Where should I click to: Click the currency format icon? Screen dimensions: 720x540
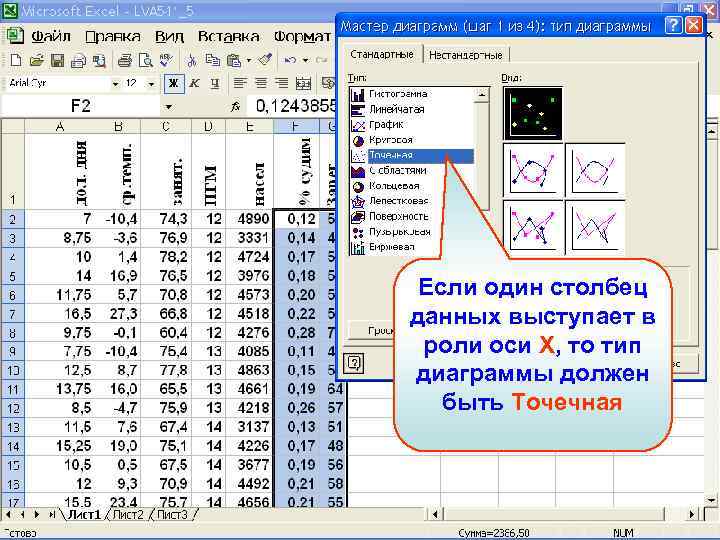tap(328, 83)
